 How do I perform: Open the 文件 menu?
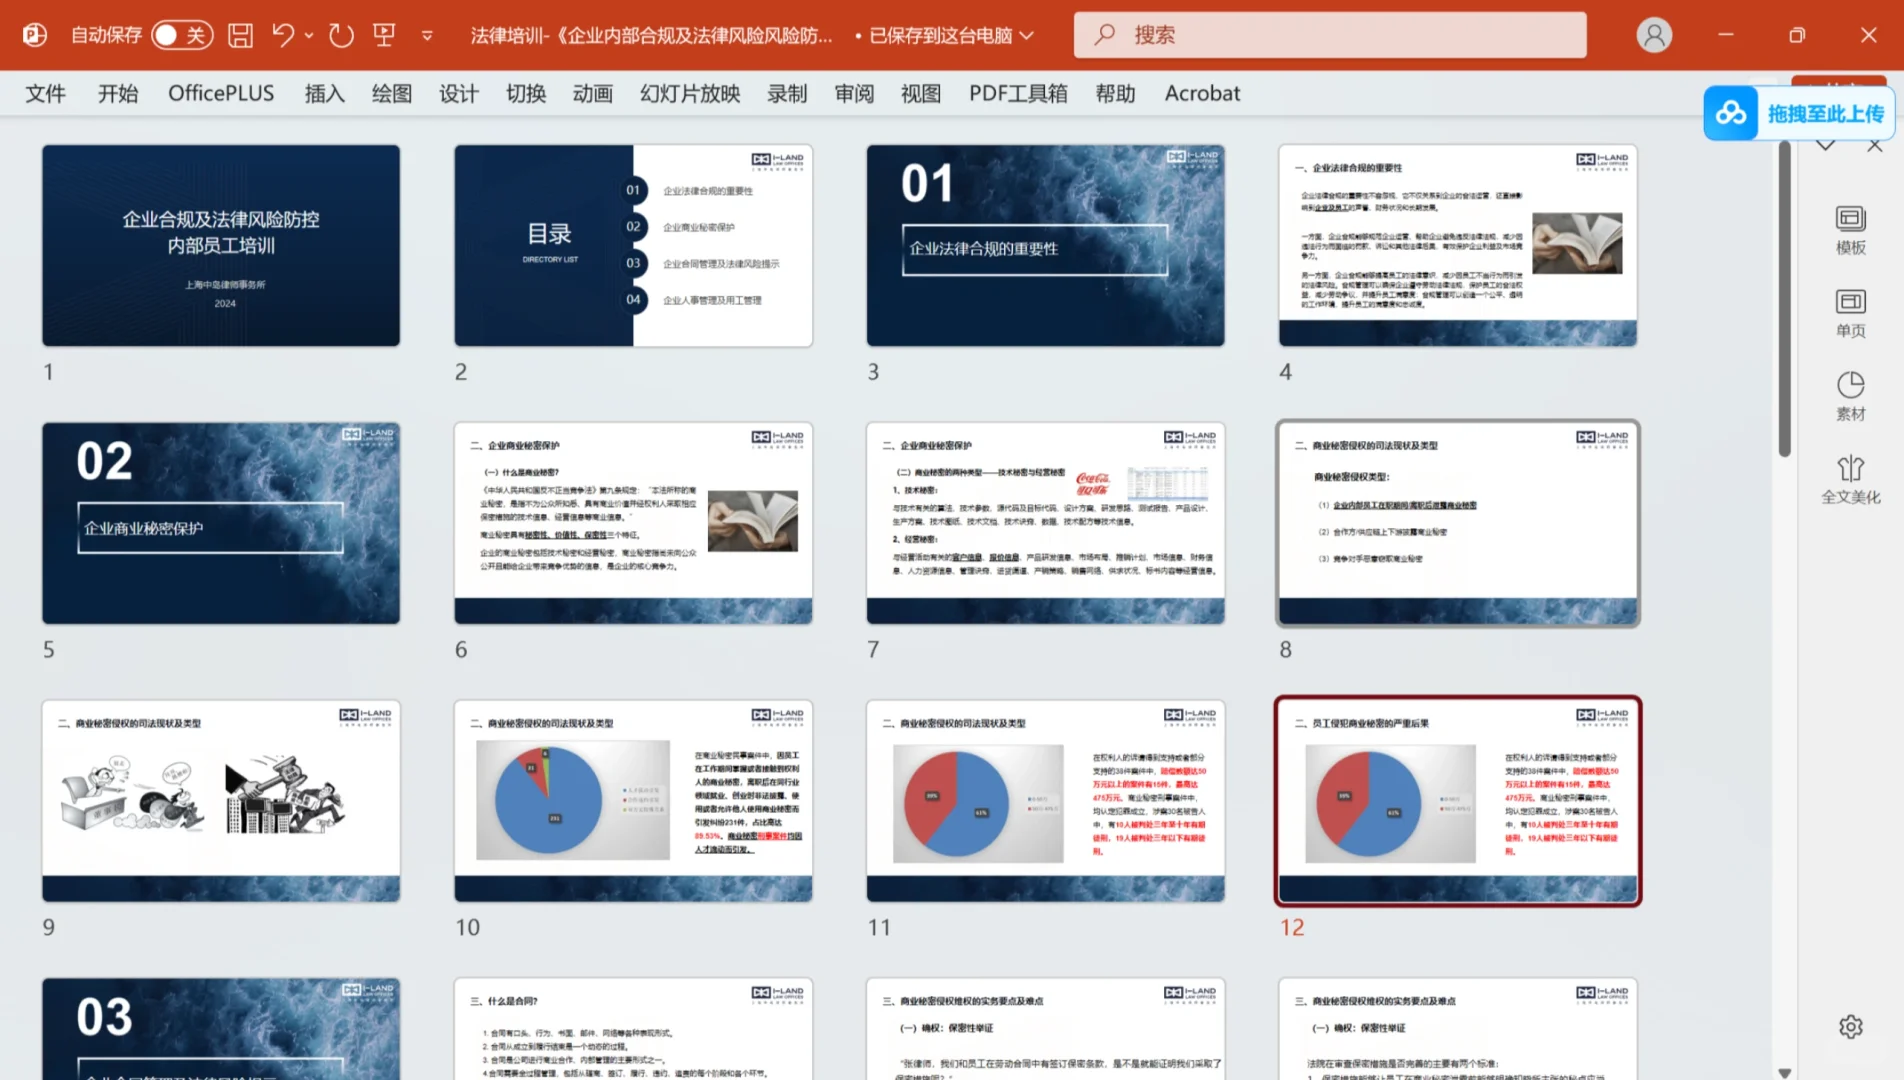click(x=46, y=93)
